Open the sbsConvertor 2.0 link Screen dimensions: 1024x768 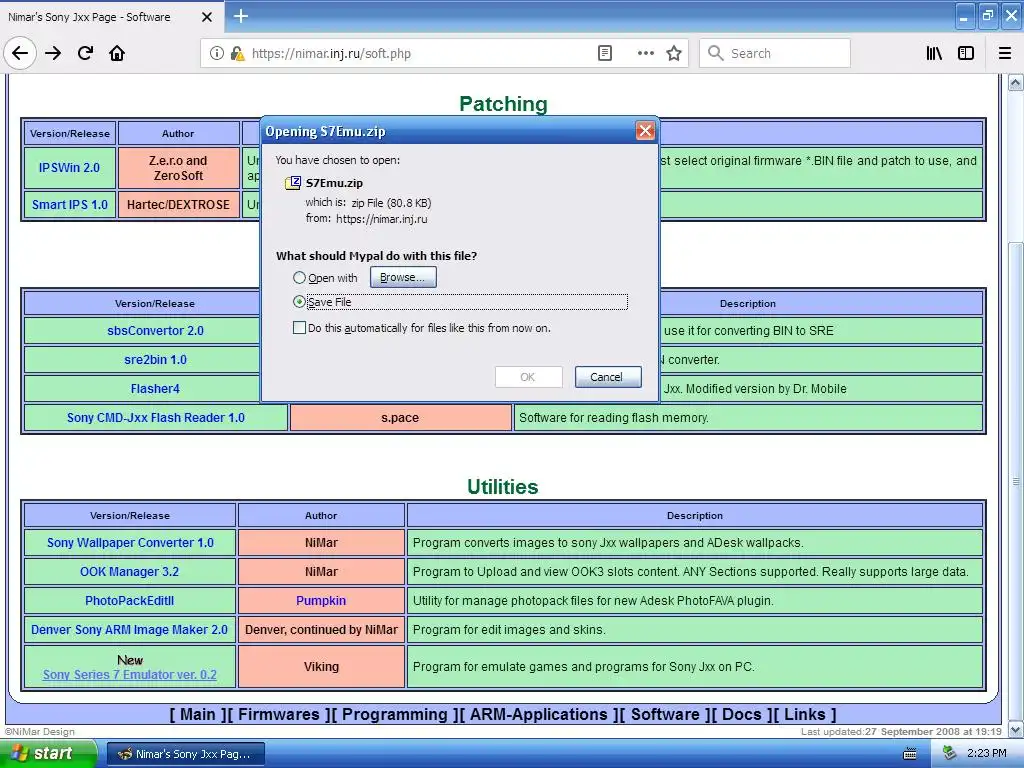(x=155, y=330)
